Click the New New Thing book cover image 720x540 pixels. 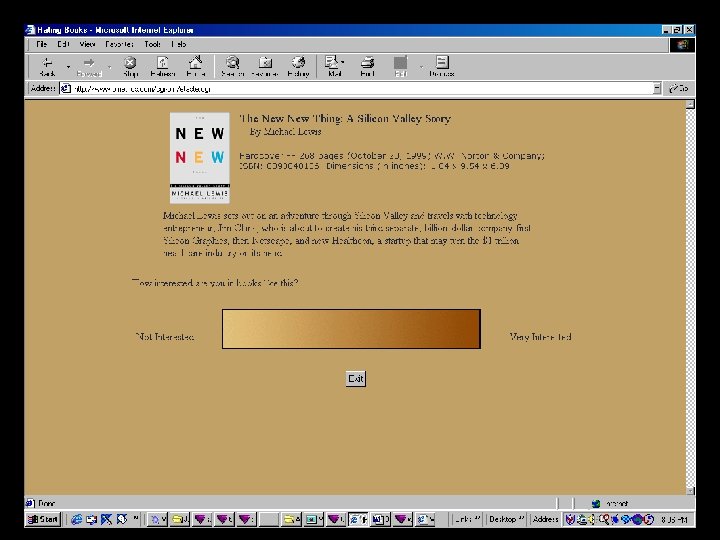point(200,158)
